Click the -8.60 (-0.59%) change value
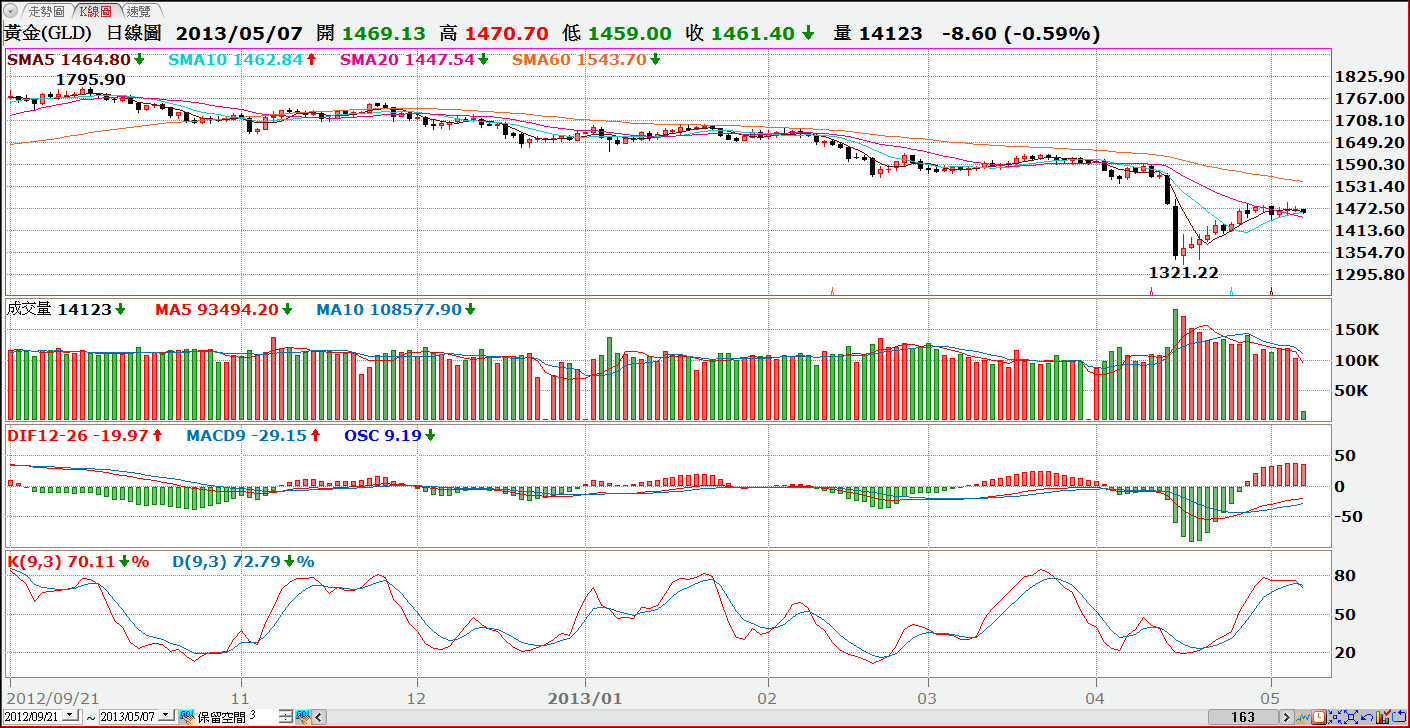The width and height of the screenshot is (1410, 728). (x=1021, y=33)
